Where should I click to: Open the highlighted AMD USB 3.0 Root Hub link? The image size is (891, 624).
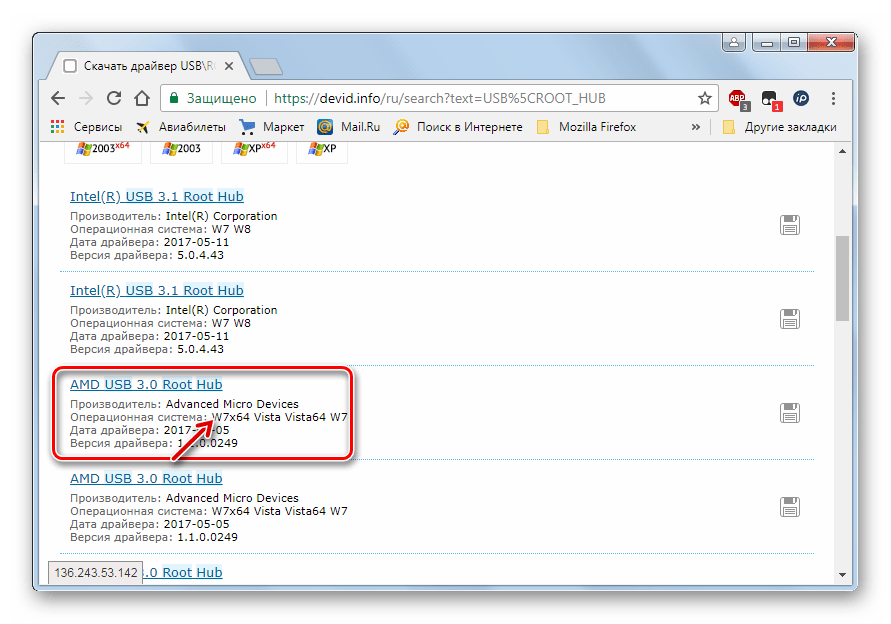pyautogui.click(x=146, y=385)
